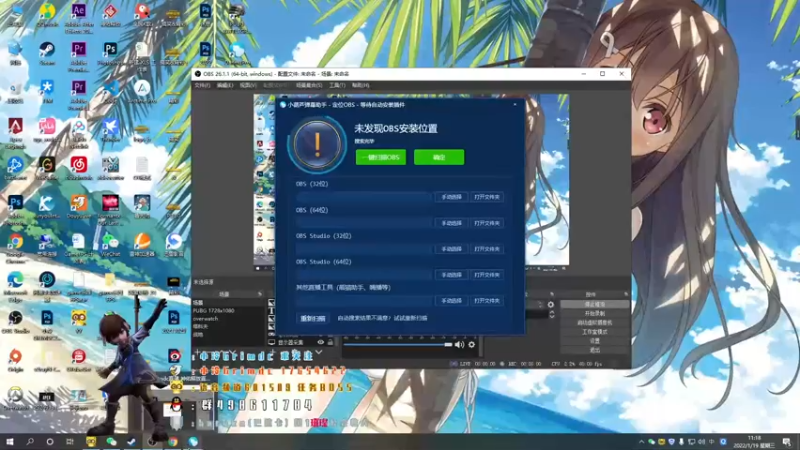The width and height of the screenshot is (800, 450).
Task: Click the taskbar search magnifier icon
Action: (x=30, y=442)
